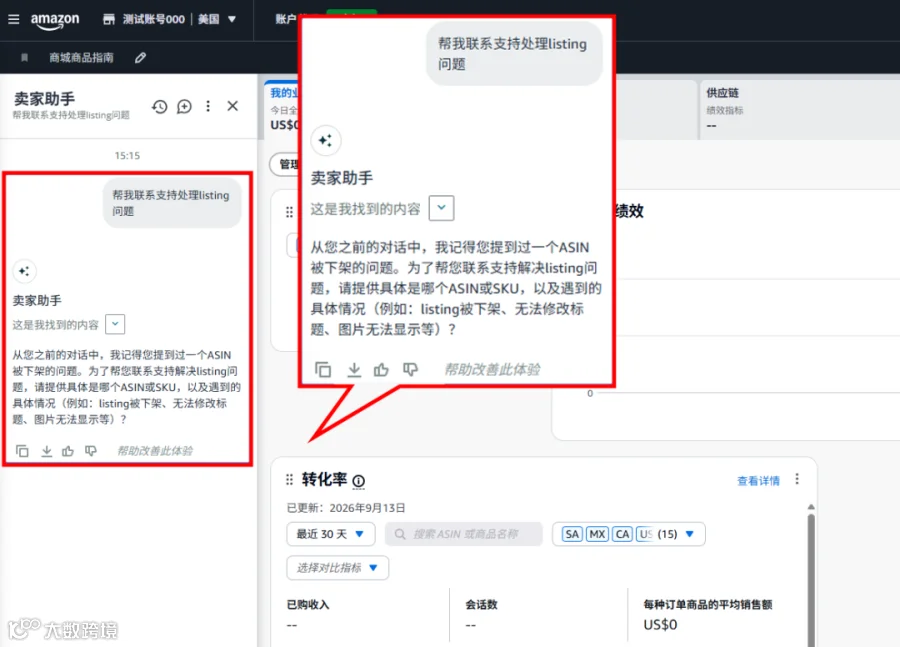Click the 每种订单商品的平均销售额 label
This screenshot has height=647, width=900.
[708, 605]
